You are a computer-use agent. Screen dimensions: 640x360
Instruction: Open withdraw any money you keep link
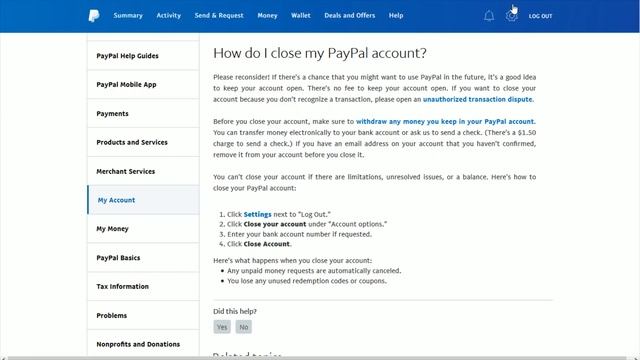click(x=445, y=121)
